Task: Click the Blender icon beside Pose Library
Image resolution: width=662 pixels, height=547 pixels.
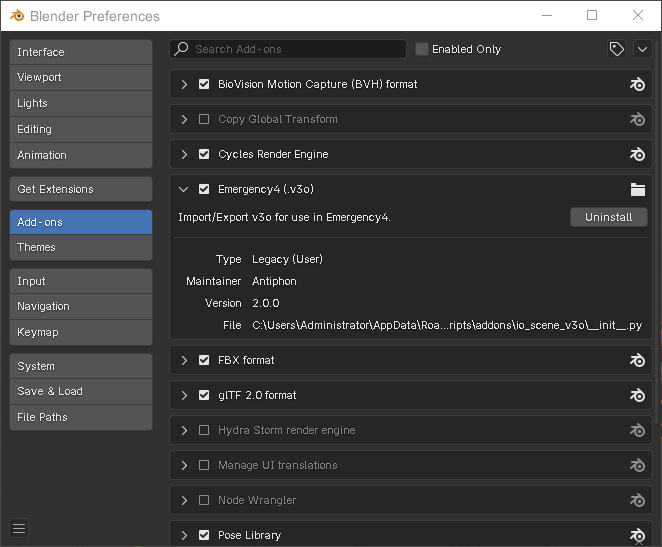Action: tap(637, 535)
